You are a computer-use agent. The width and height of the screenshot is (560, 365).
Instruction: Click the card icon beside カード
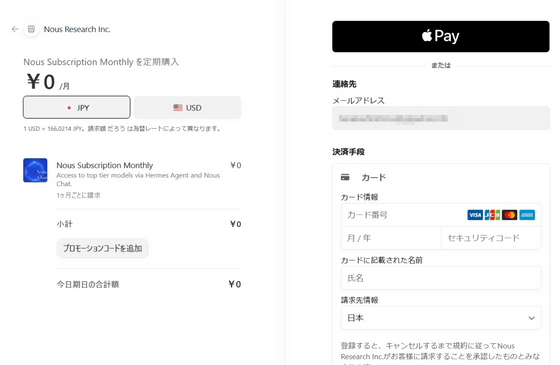tap(345, 177)
